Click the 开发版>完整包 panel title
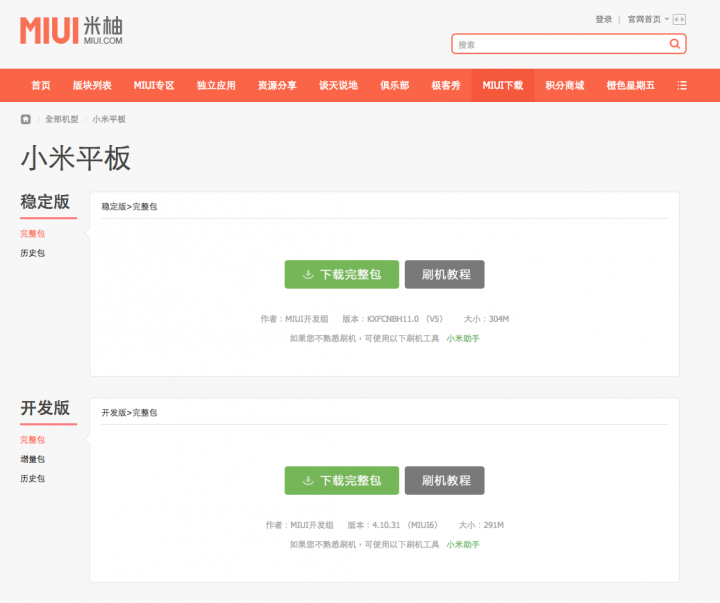This screenshot has height=603, width=720. 129,413
